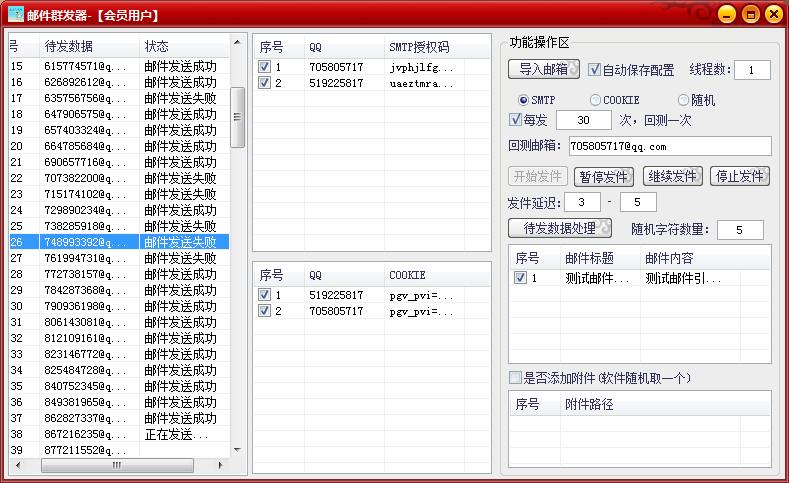
Task: Select the failed row 26 in the list
Action: 120,242
